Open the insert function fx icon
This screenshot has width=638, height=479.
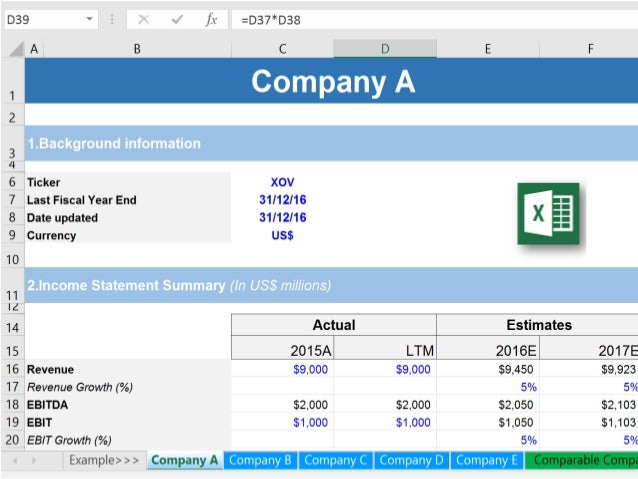pyautogui.click(x=211, y=19)
